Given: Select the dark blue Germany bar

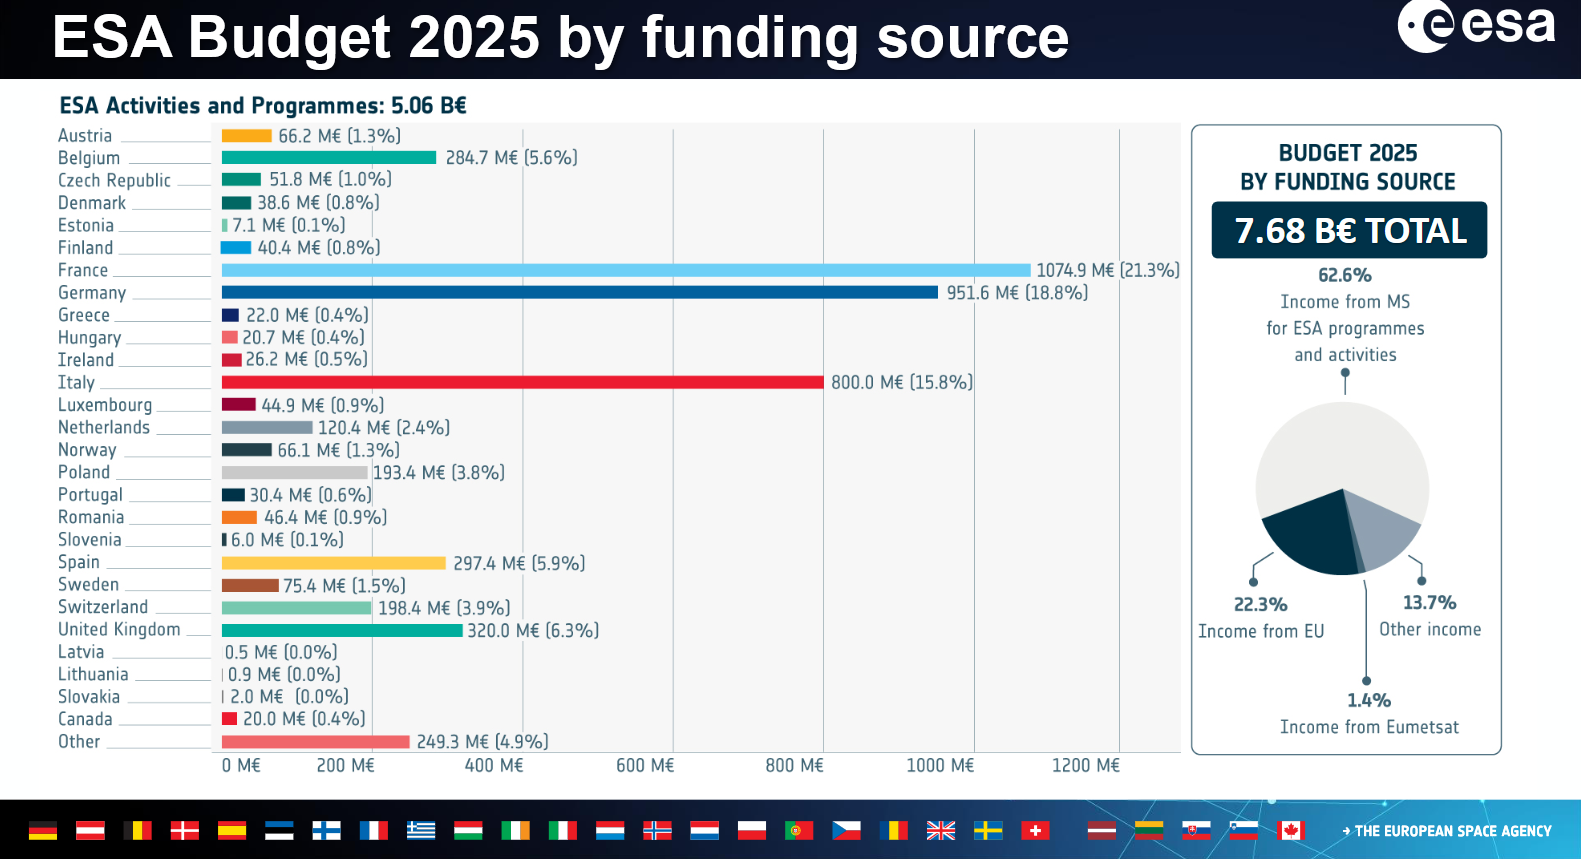Looking at the screenshot, I should (580, 292).
